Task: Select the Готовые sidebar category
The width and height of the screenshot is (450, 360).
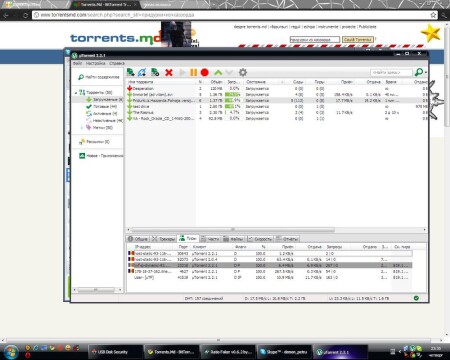Action: (x=102, y=107)
